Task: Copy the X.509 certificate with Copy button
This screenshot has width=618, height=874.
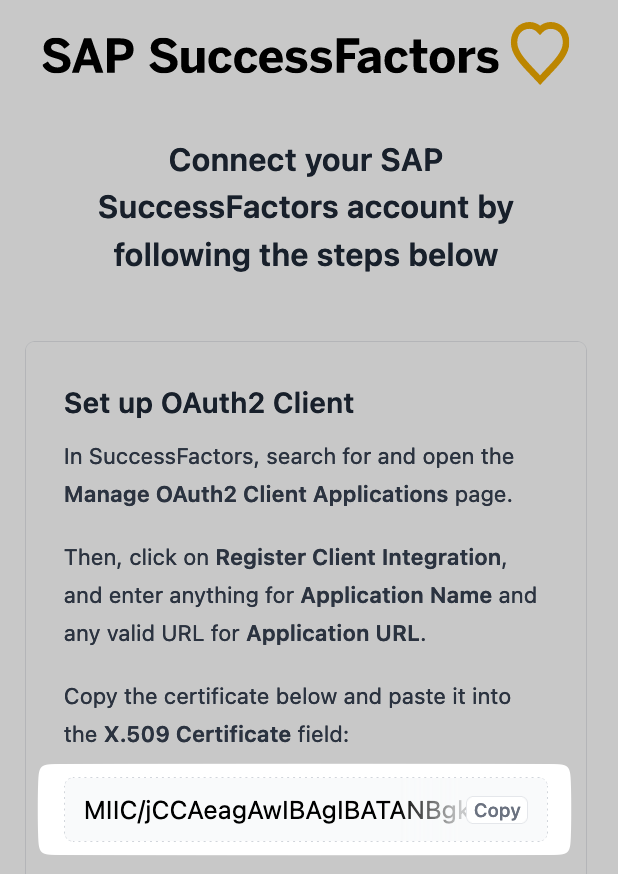Action: [497, 810]
